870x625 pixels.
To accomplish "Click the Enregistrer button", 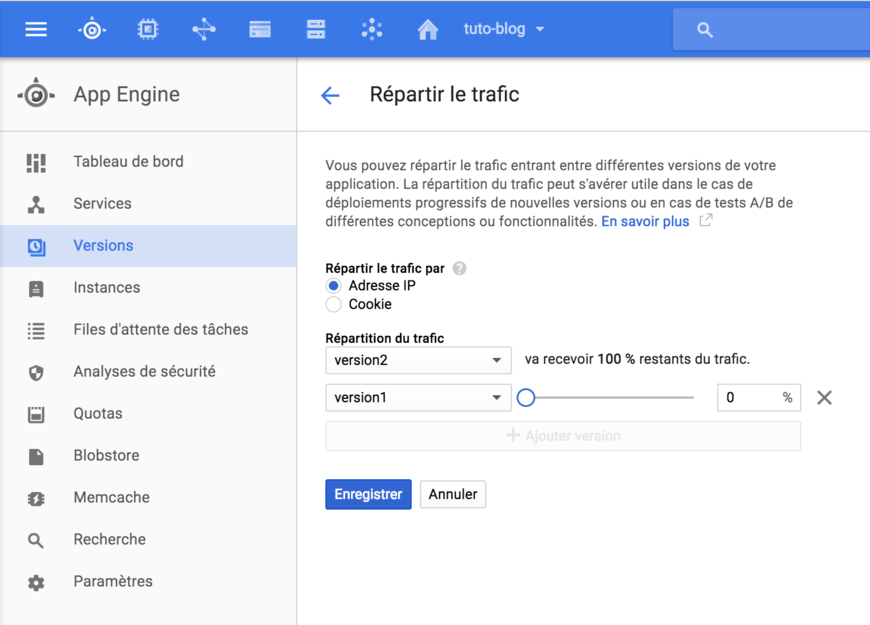I will (368, 494).
